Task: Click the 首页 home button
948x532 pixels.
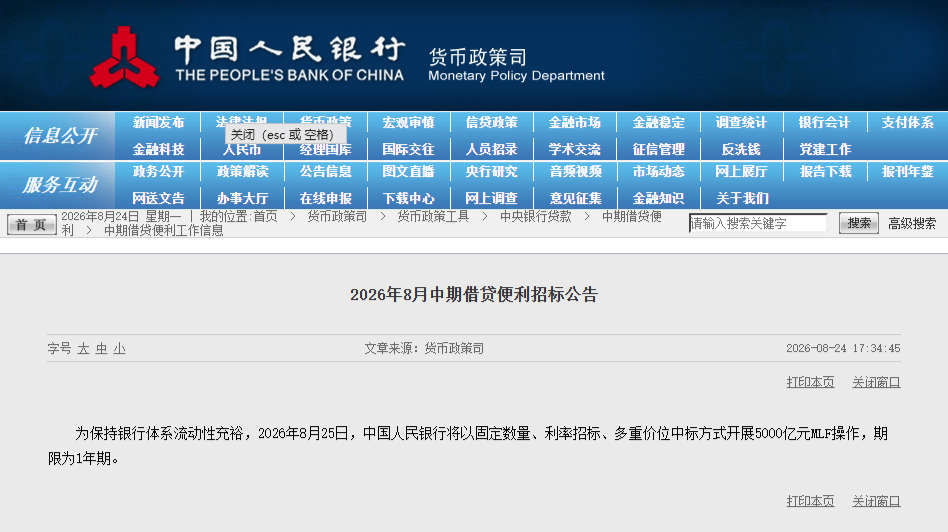Action: [x=31, y=224]
